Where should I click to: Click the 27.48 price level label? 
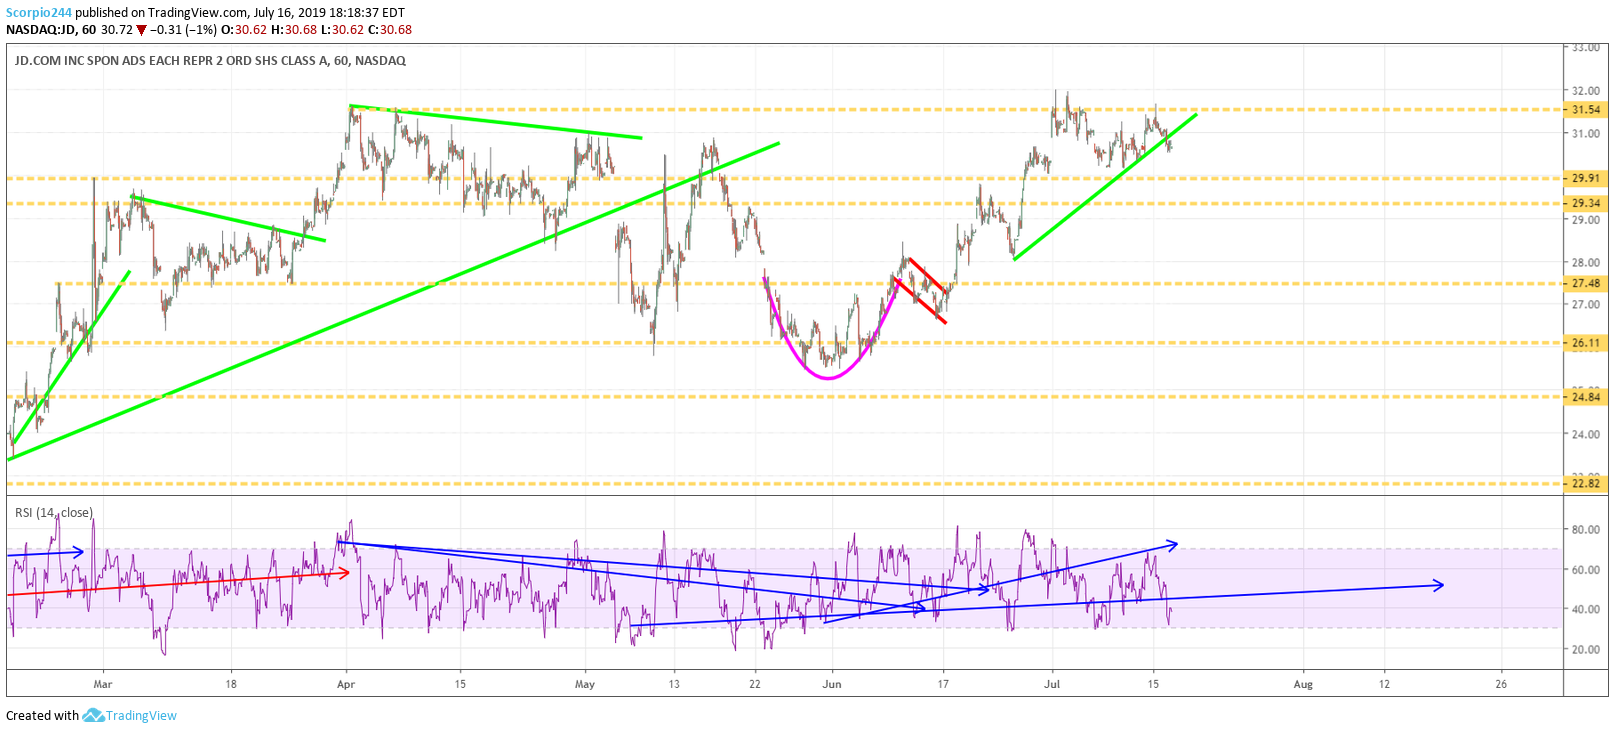[1585, 283]
